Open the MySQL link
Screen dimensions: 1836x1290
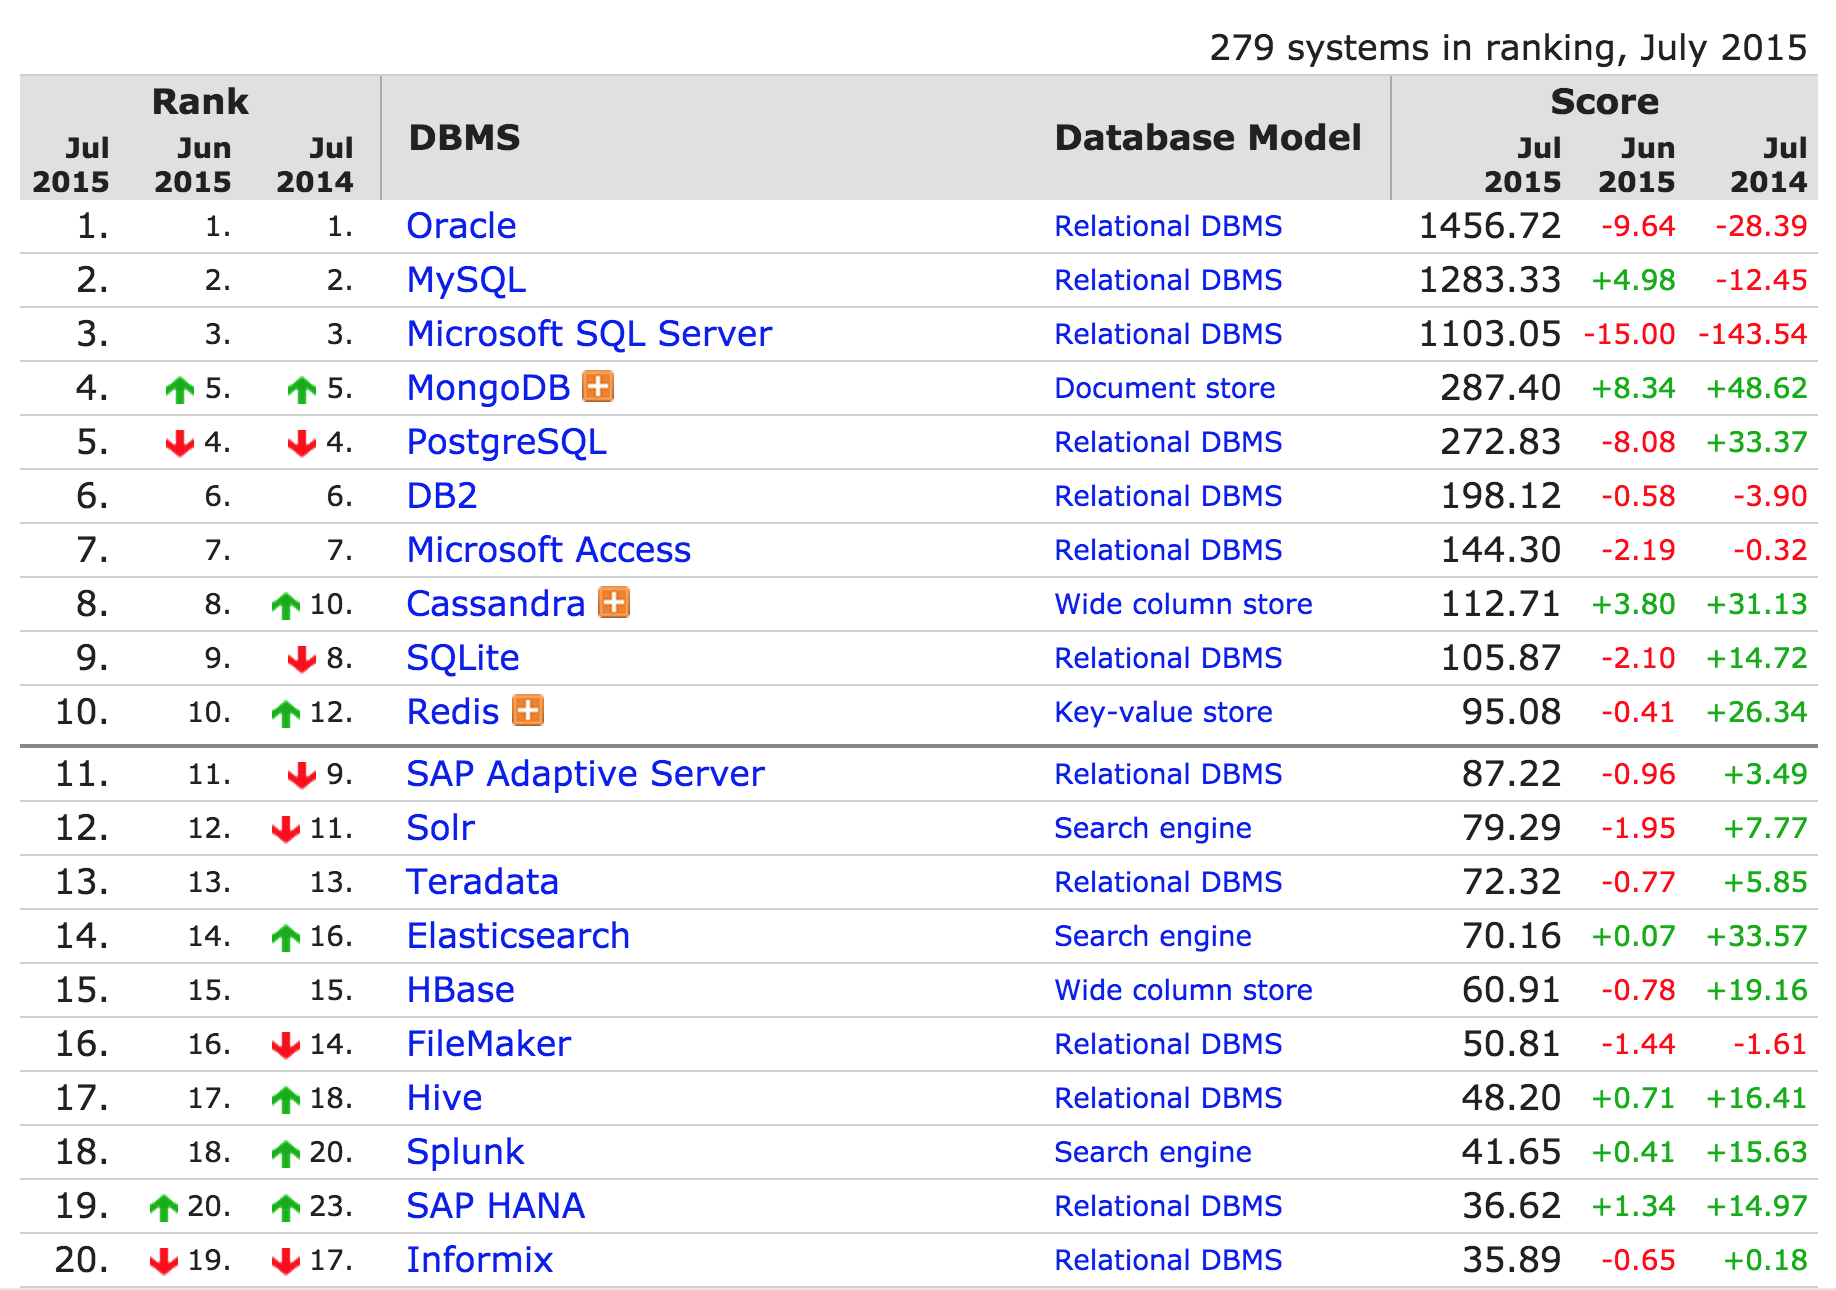pyautogui.click(x=466, y=280)
